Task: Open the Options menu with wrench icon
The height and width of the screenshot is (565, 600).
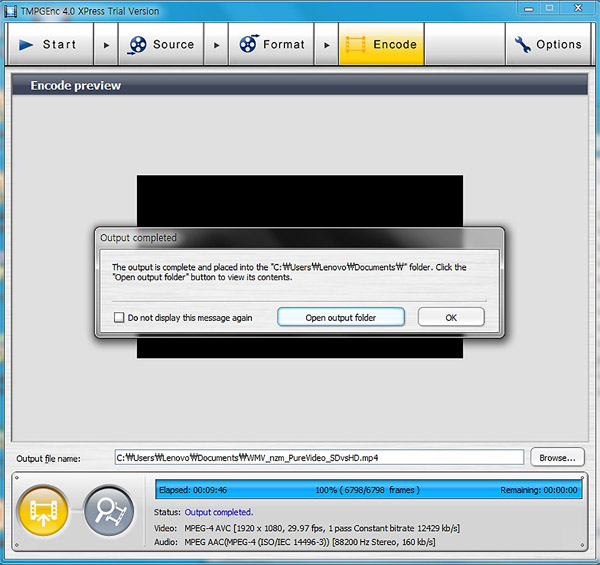Action: coord(548,44)
